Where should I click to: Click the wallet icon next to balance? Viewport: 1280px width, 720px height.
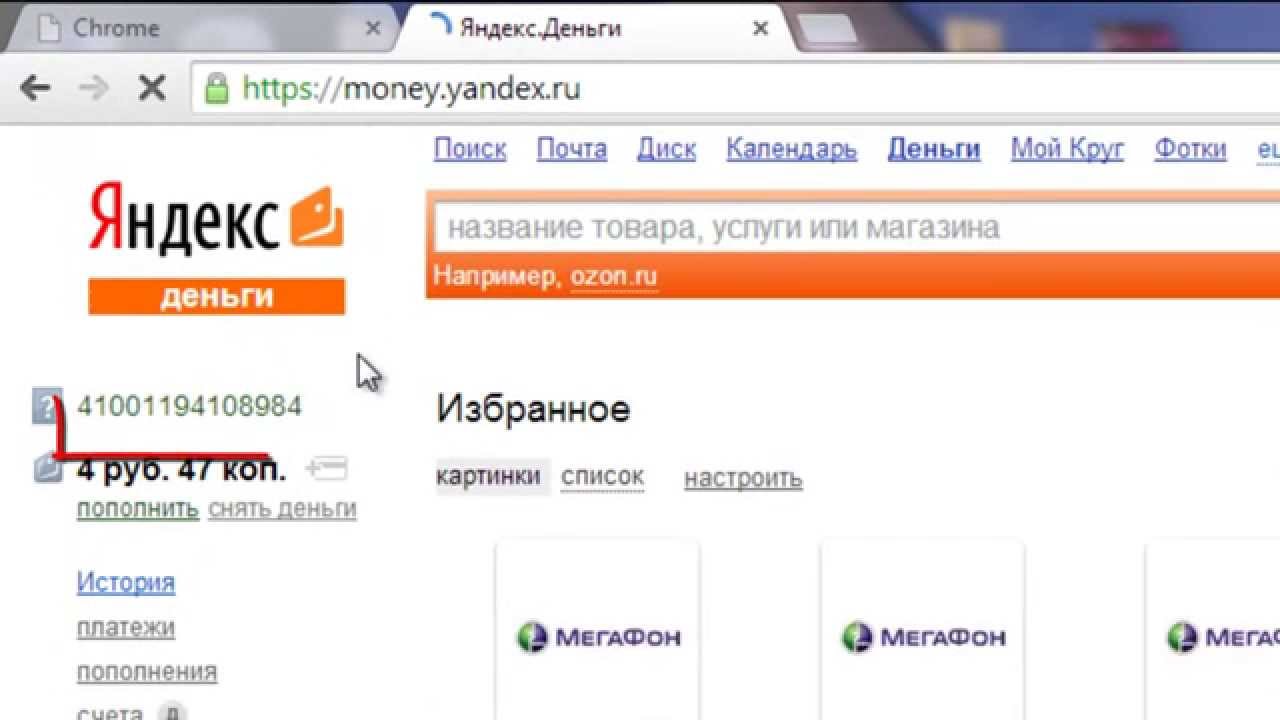(x=48, y=468)
